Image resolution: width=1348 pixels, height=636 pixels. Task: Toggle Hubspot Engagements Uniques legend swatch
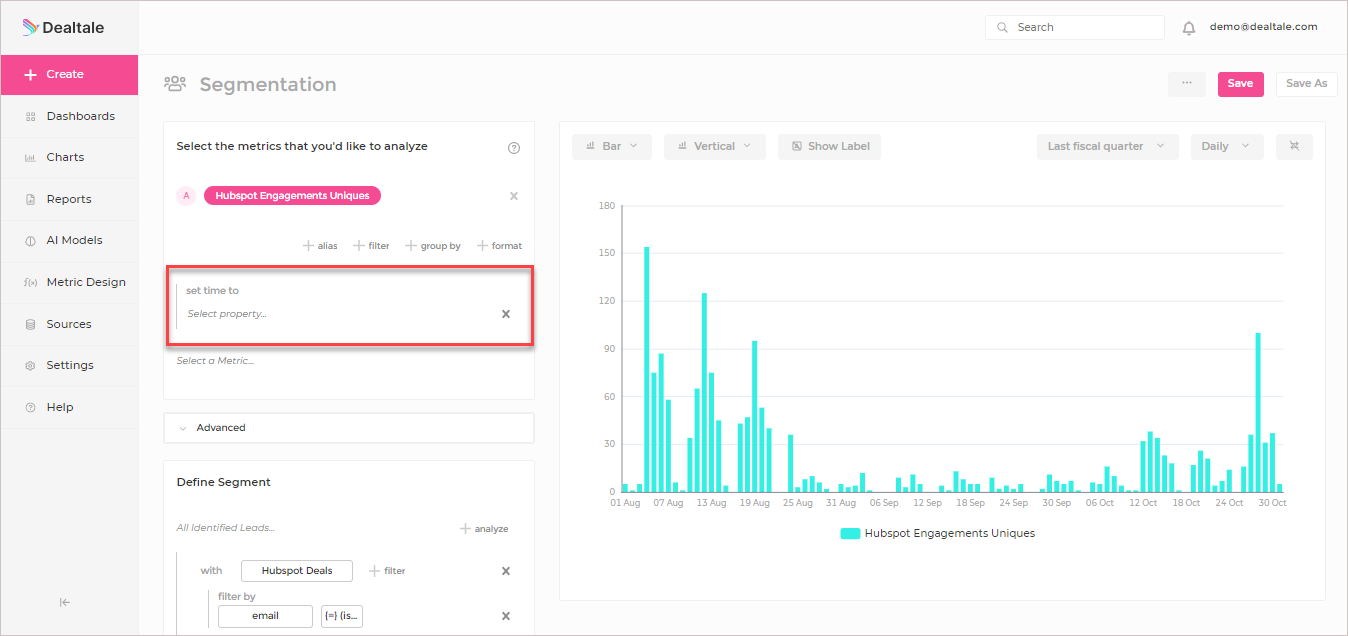coord(850,534)
